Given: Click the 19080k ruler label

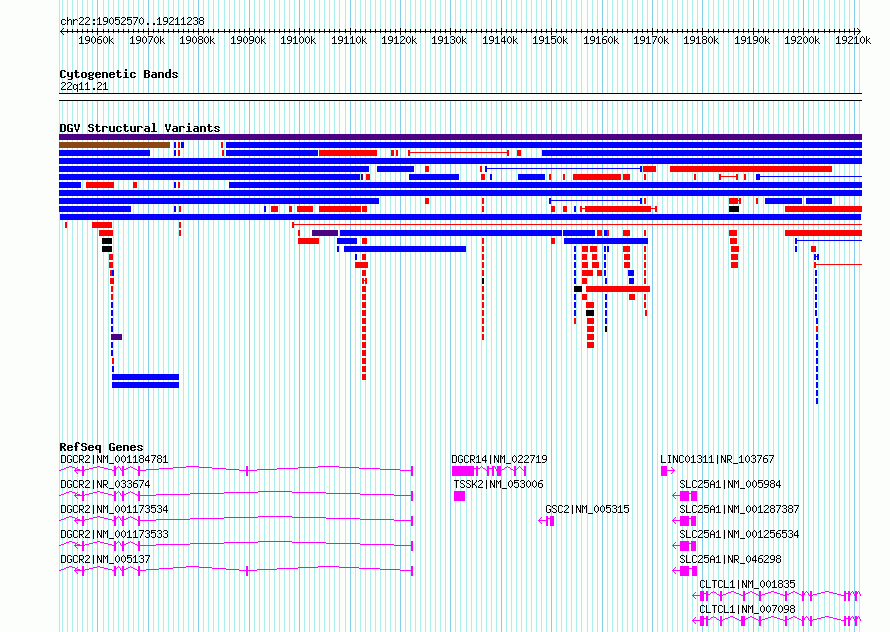Looking at the screenshot, I should click(x=197, y=40).
